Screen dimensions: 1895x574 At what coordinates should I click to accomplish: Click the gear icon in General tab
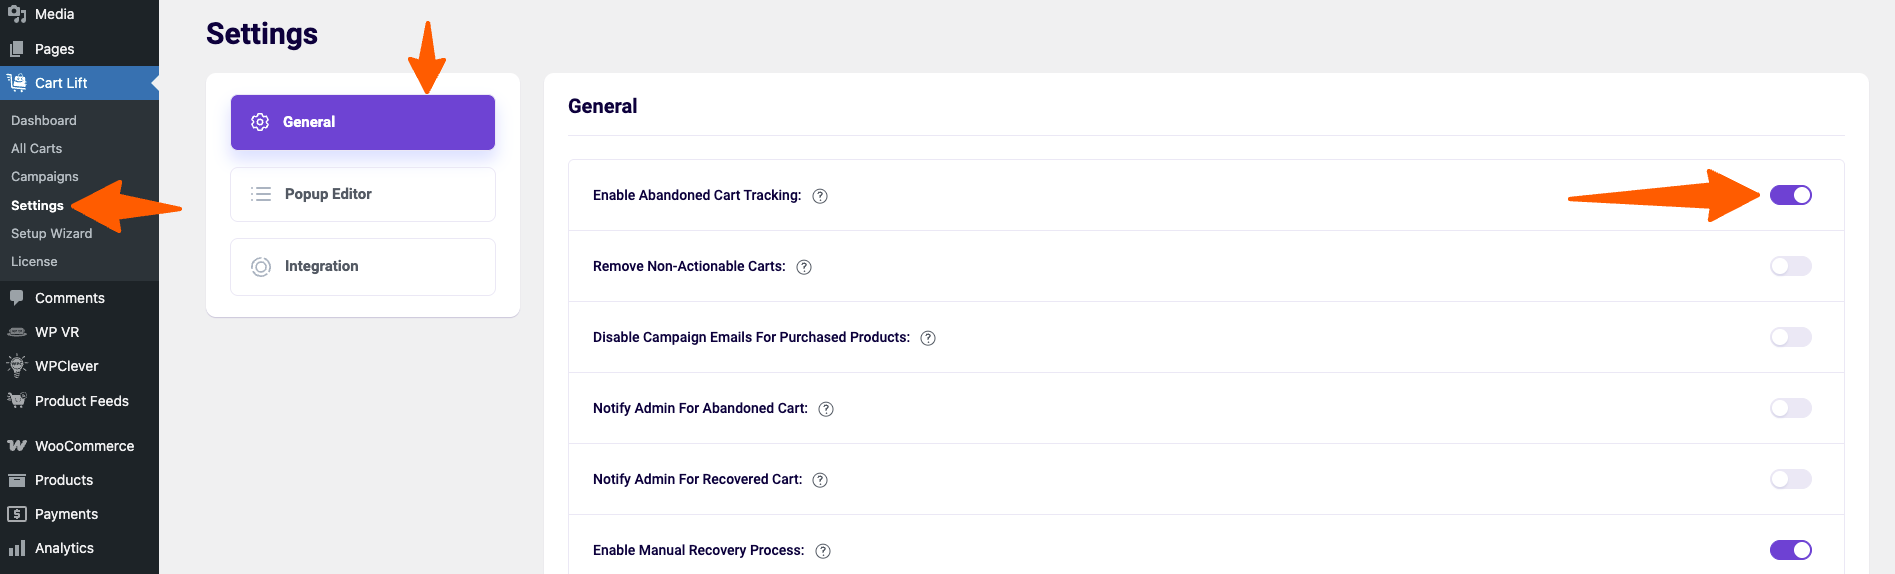pos(260,122)
